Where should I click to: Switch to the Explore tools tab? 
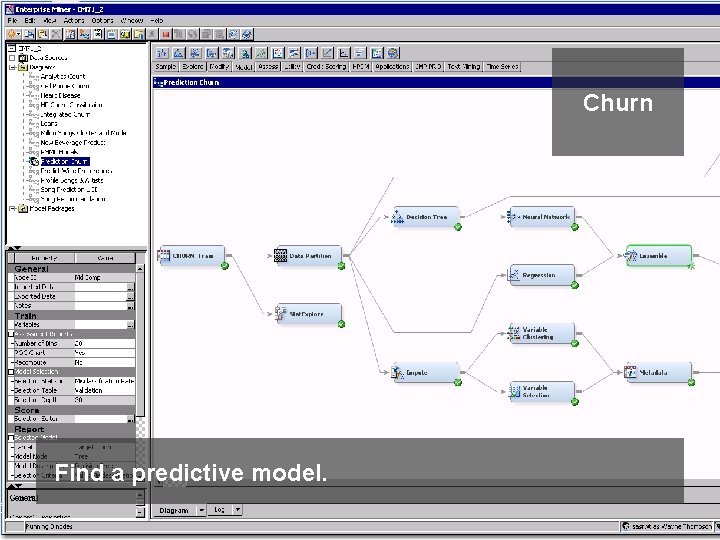pyautogui.click(x=192, y=67)
